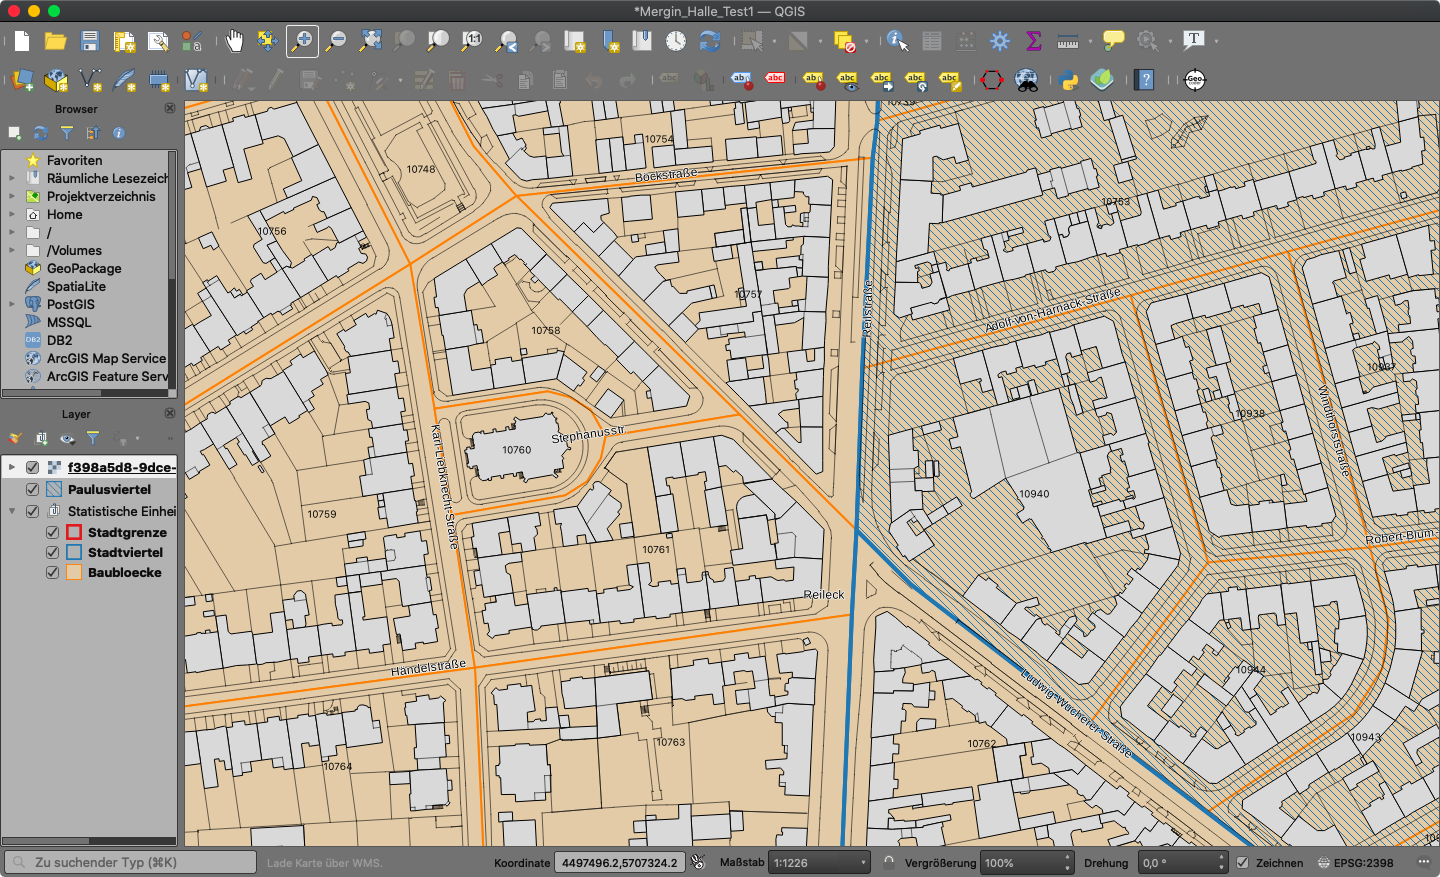
Task: Click the EPSG:2398 projection button
Action: click(x=1355, y=863)
